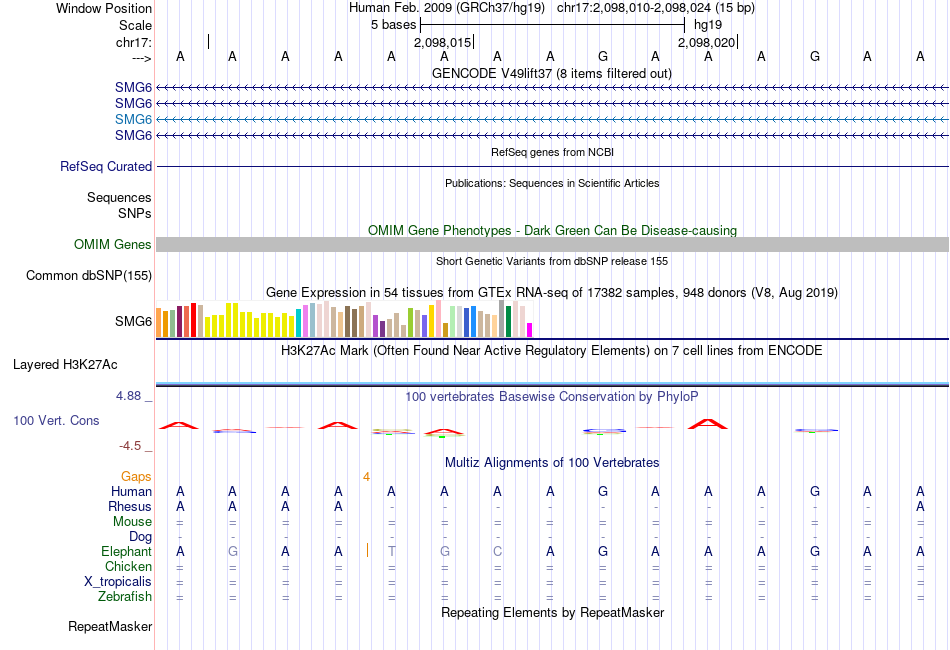Screen dimensions: 950x650
Task: Click the Scale track label
Action: pos(135,25)
